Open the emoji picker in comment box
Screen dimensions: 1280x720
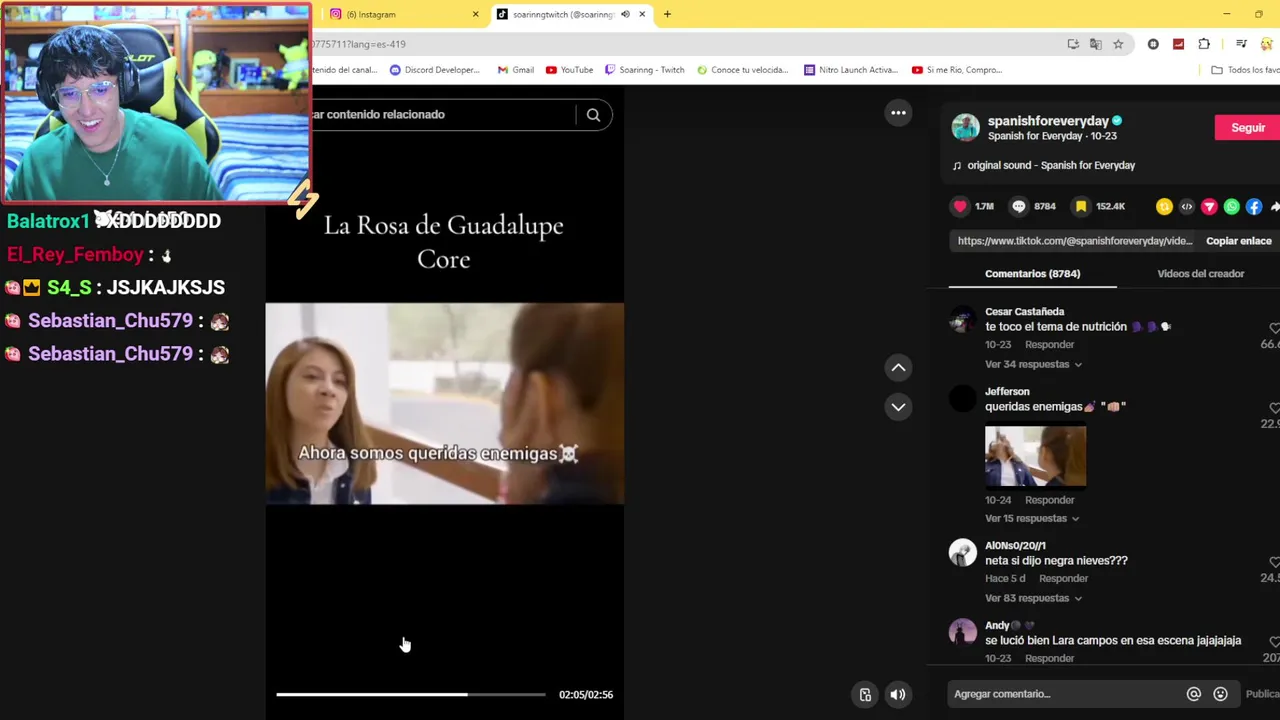click(1220, 694)
